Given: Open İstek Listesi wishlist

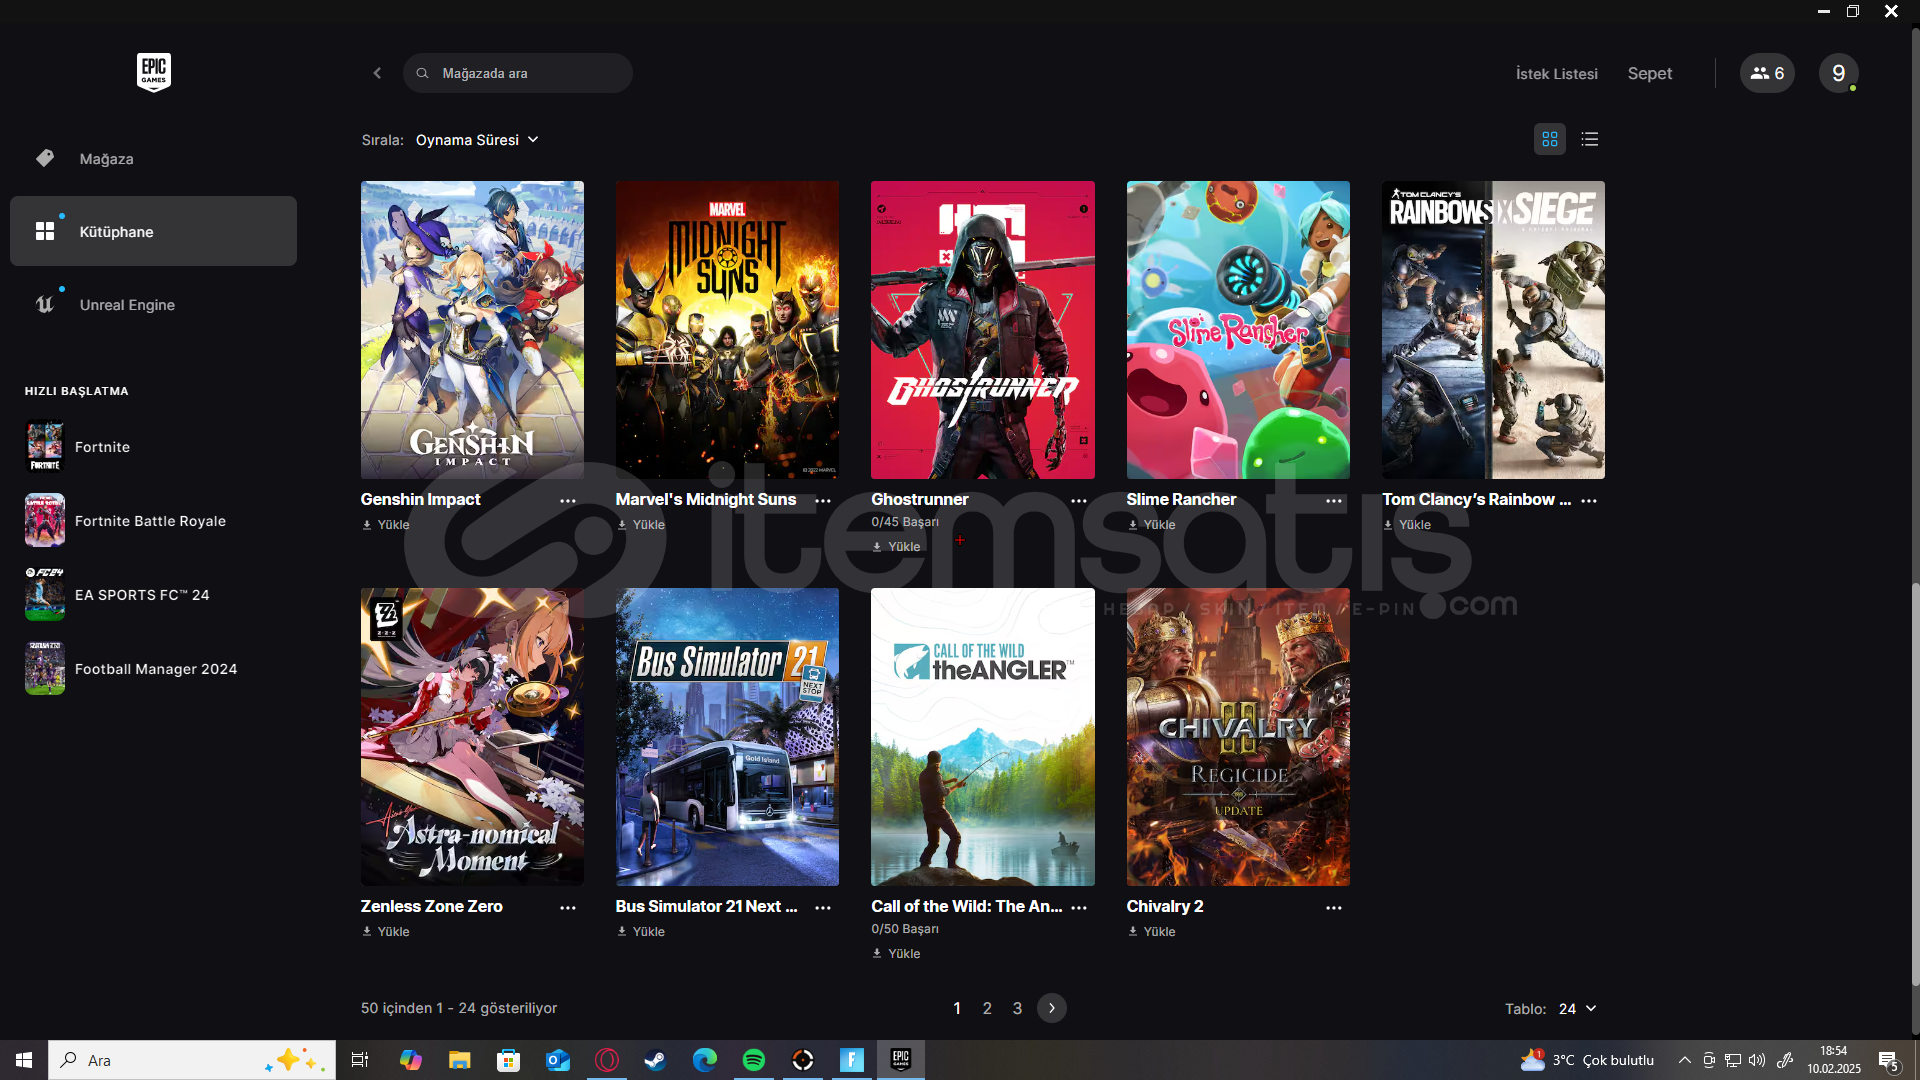Looking at the screenshot, I should pyautogui.click(x=1556, y=73).
